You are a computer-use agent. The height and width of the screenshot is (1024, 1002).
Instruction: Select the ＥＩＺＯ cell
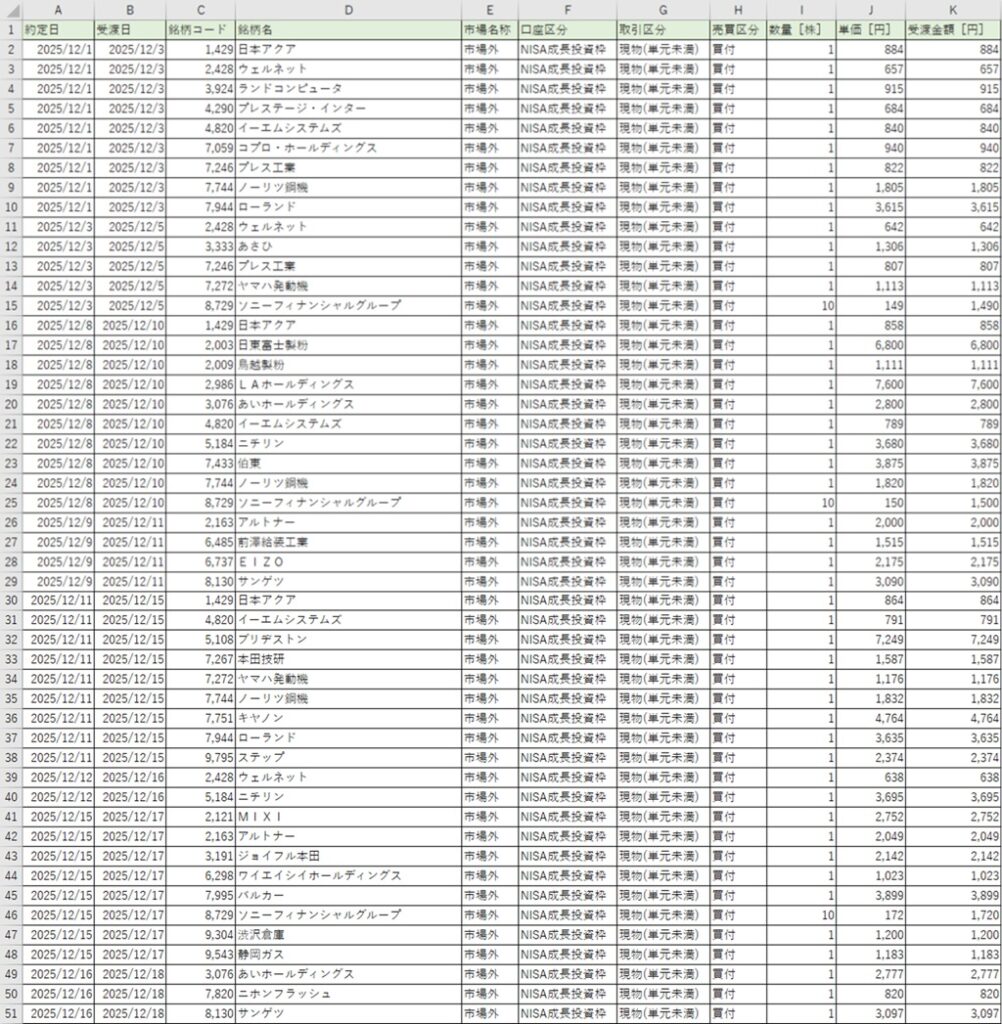point(347,561)
